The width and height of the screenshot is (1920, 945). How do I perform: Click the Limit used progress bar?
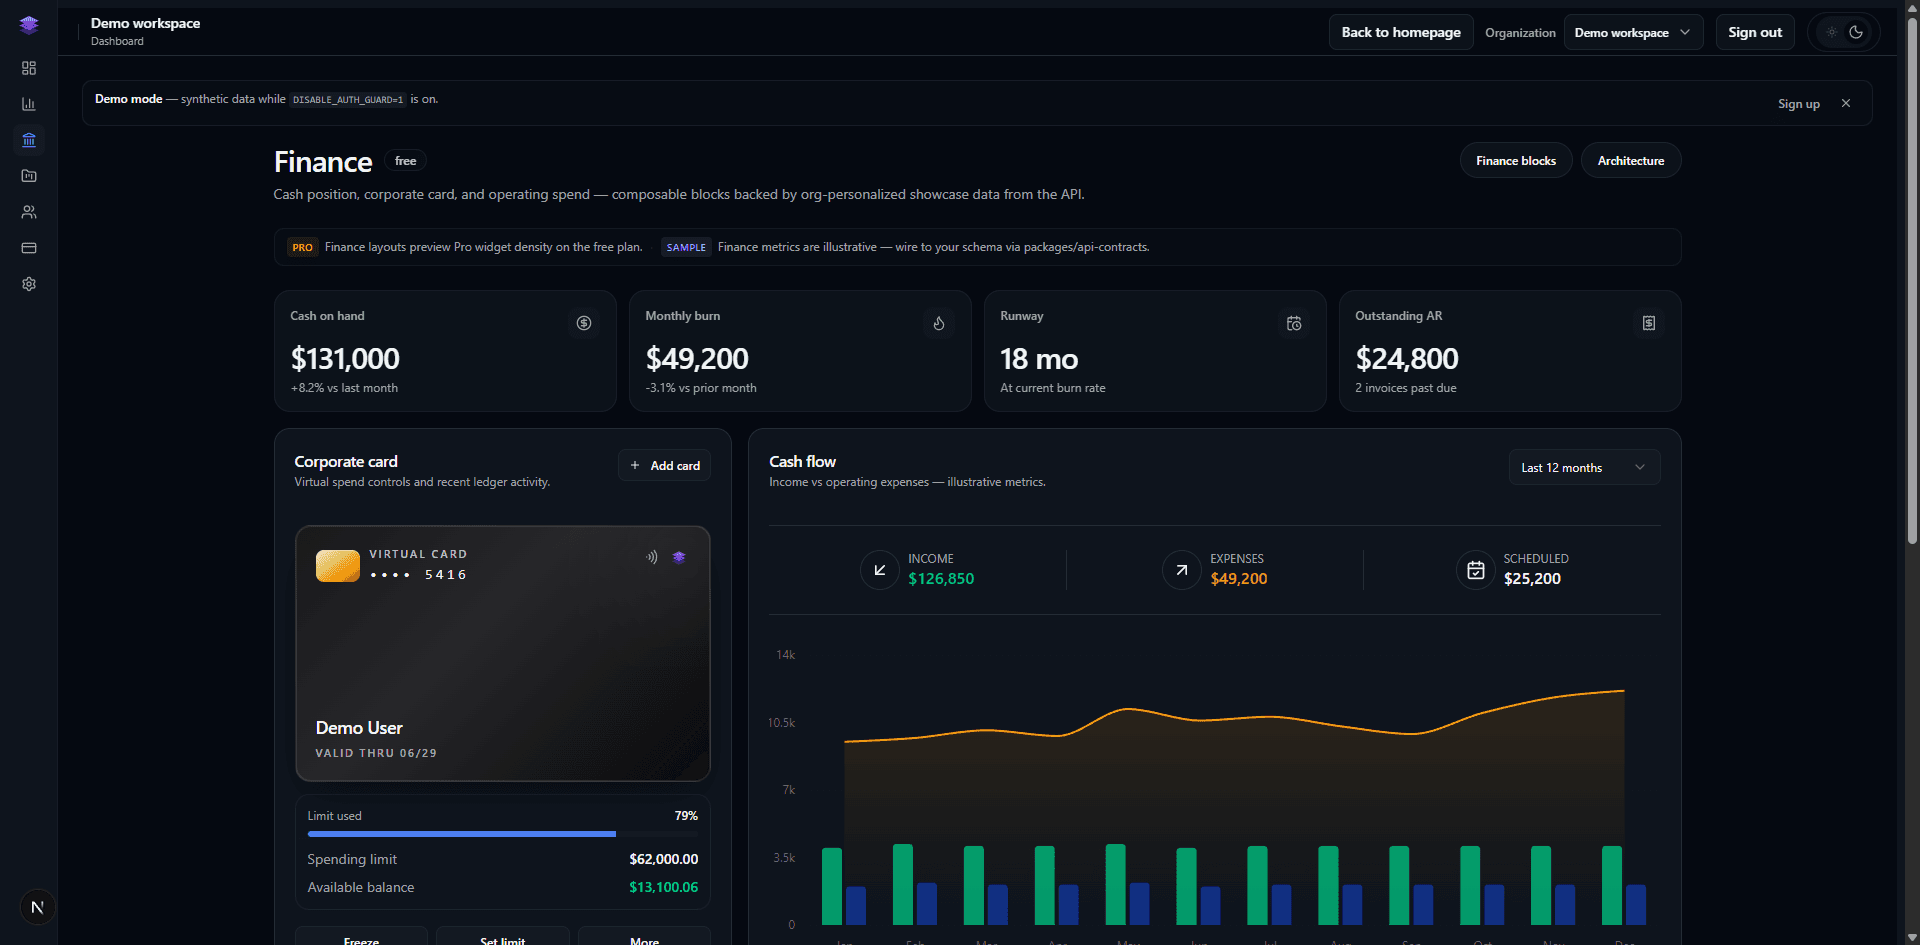503,834
